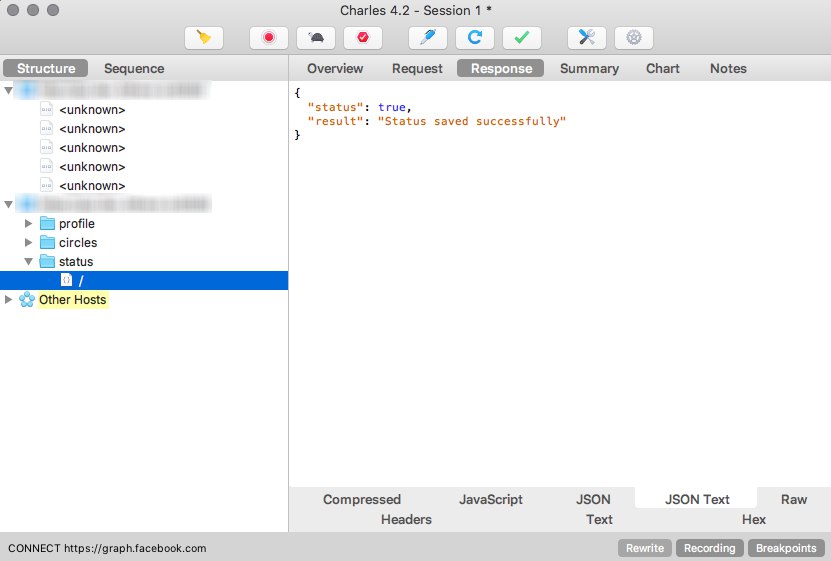
Task: Open the Summary tab
Action: pyautogui.click(x=589, y=68)
